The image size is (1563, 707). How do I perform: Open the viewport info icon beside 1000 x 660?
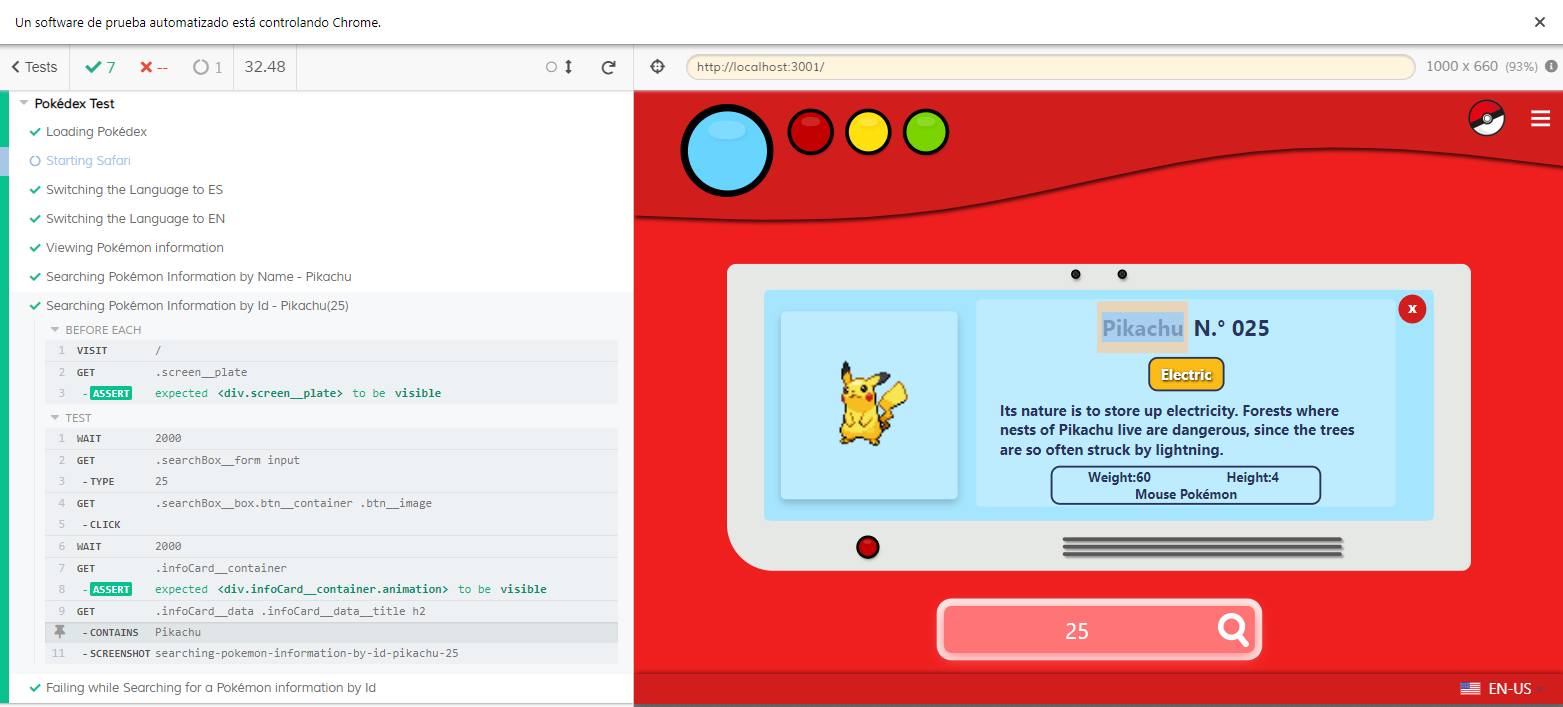[x=1551, y=67]
